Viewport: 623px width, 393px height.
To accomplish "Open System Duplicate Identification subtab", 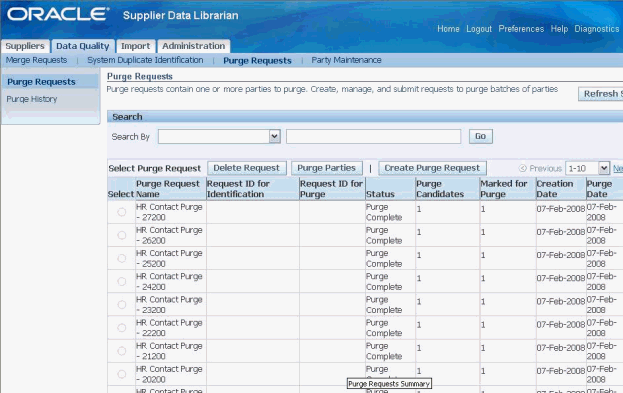I will point(145,60).
